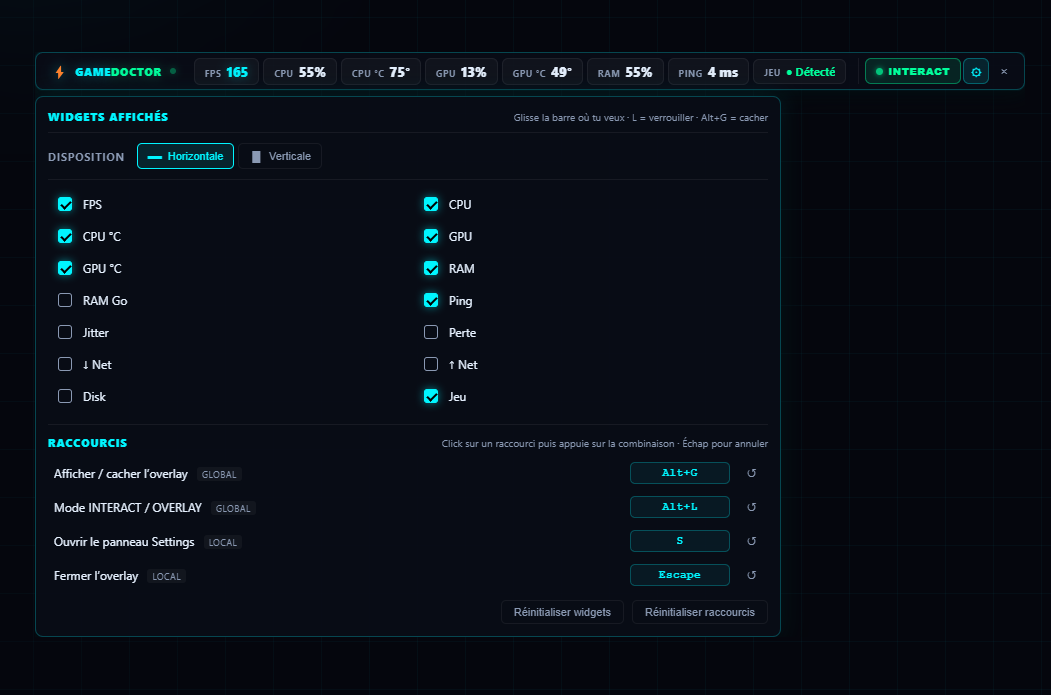
Task: Click the orange lightning bolt GameDoctor logo
Action: point(60,72)
